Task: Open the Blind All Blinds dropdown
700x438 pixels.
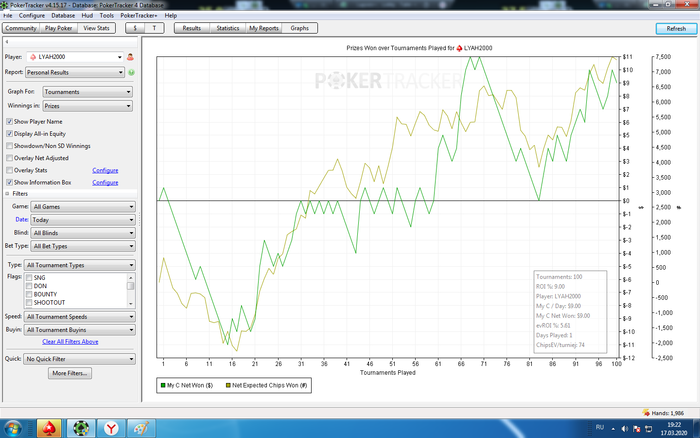Action: (83, 233)
